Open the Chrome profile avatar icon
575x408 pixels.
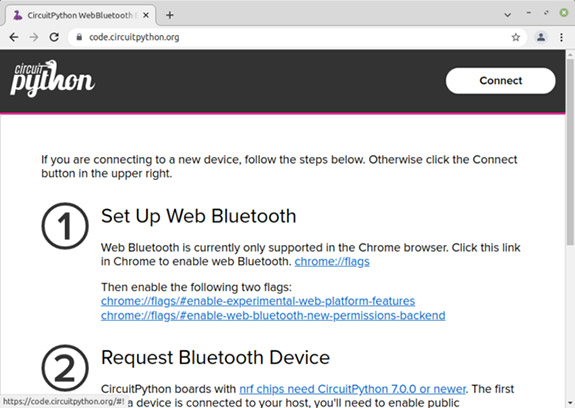point(541,37)
